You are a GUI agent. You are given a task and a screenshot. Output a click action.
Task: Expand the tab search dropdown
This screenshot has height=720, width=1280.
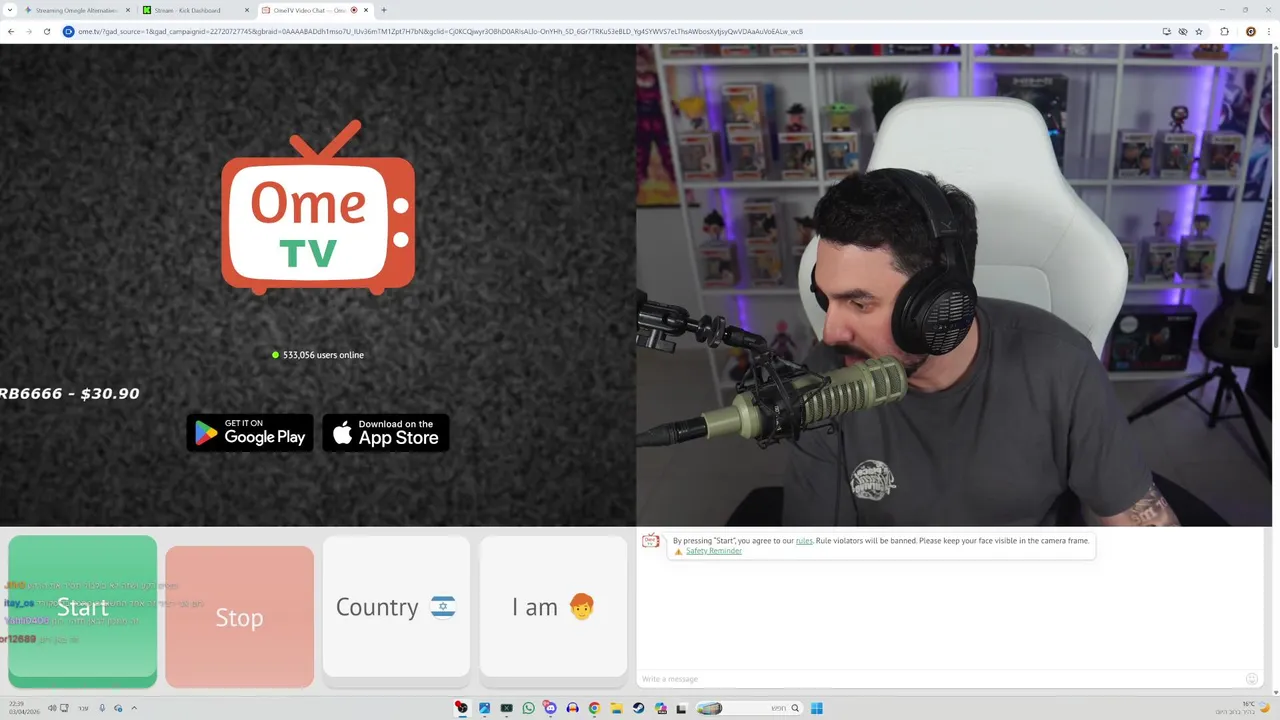9,10
